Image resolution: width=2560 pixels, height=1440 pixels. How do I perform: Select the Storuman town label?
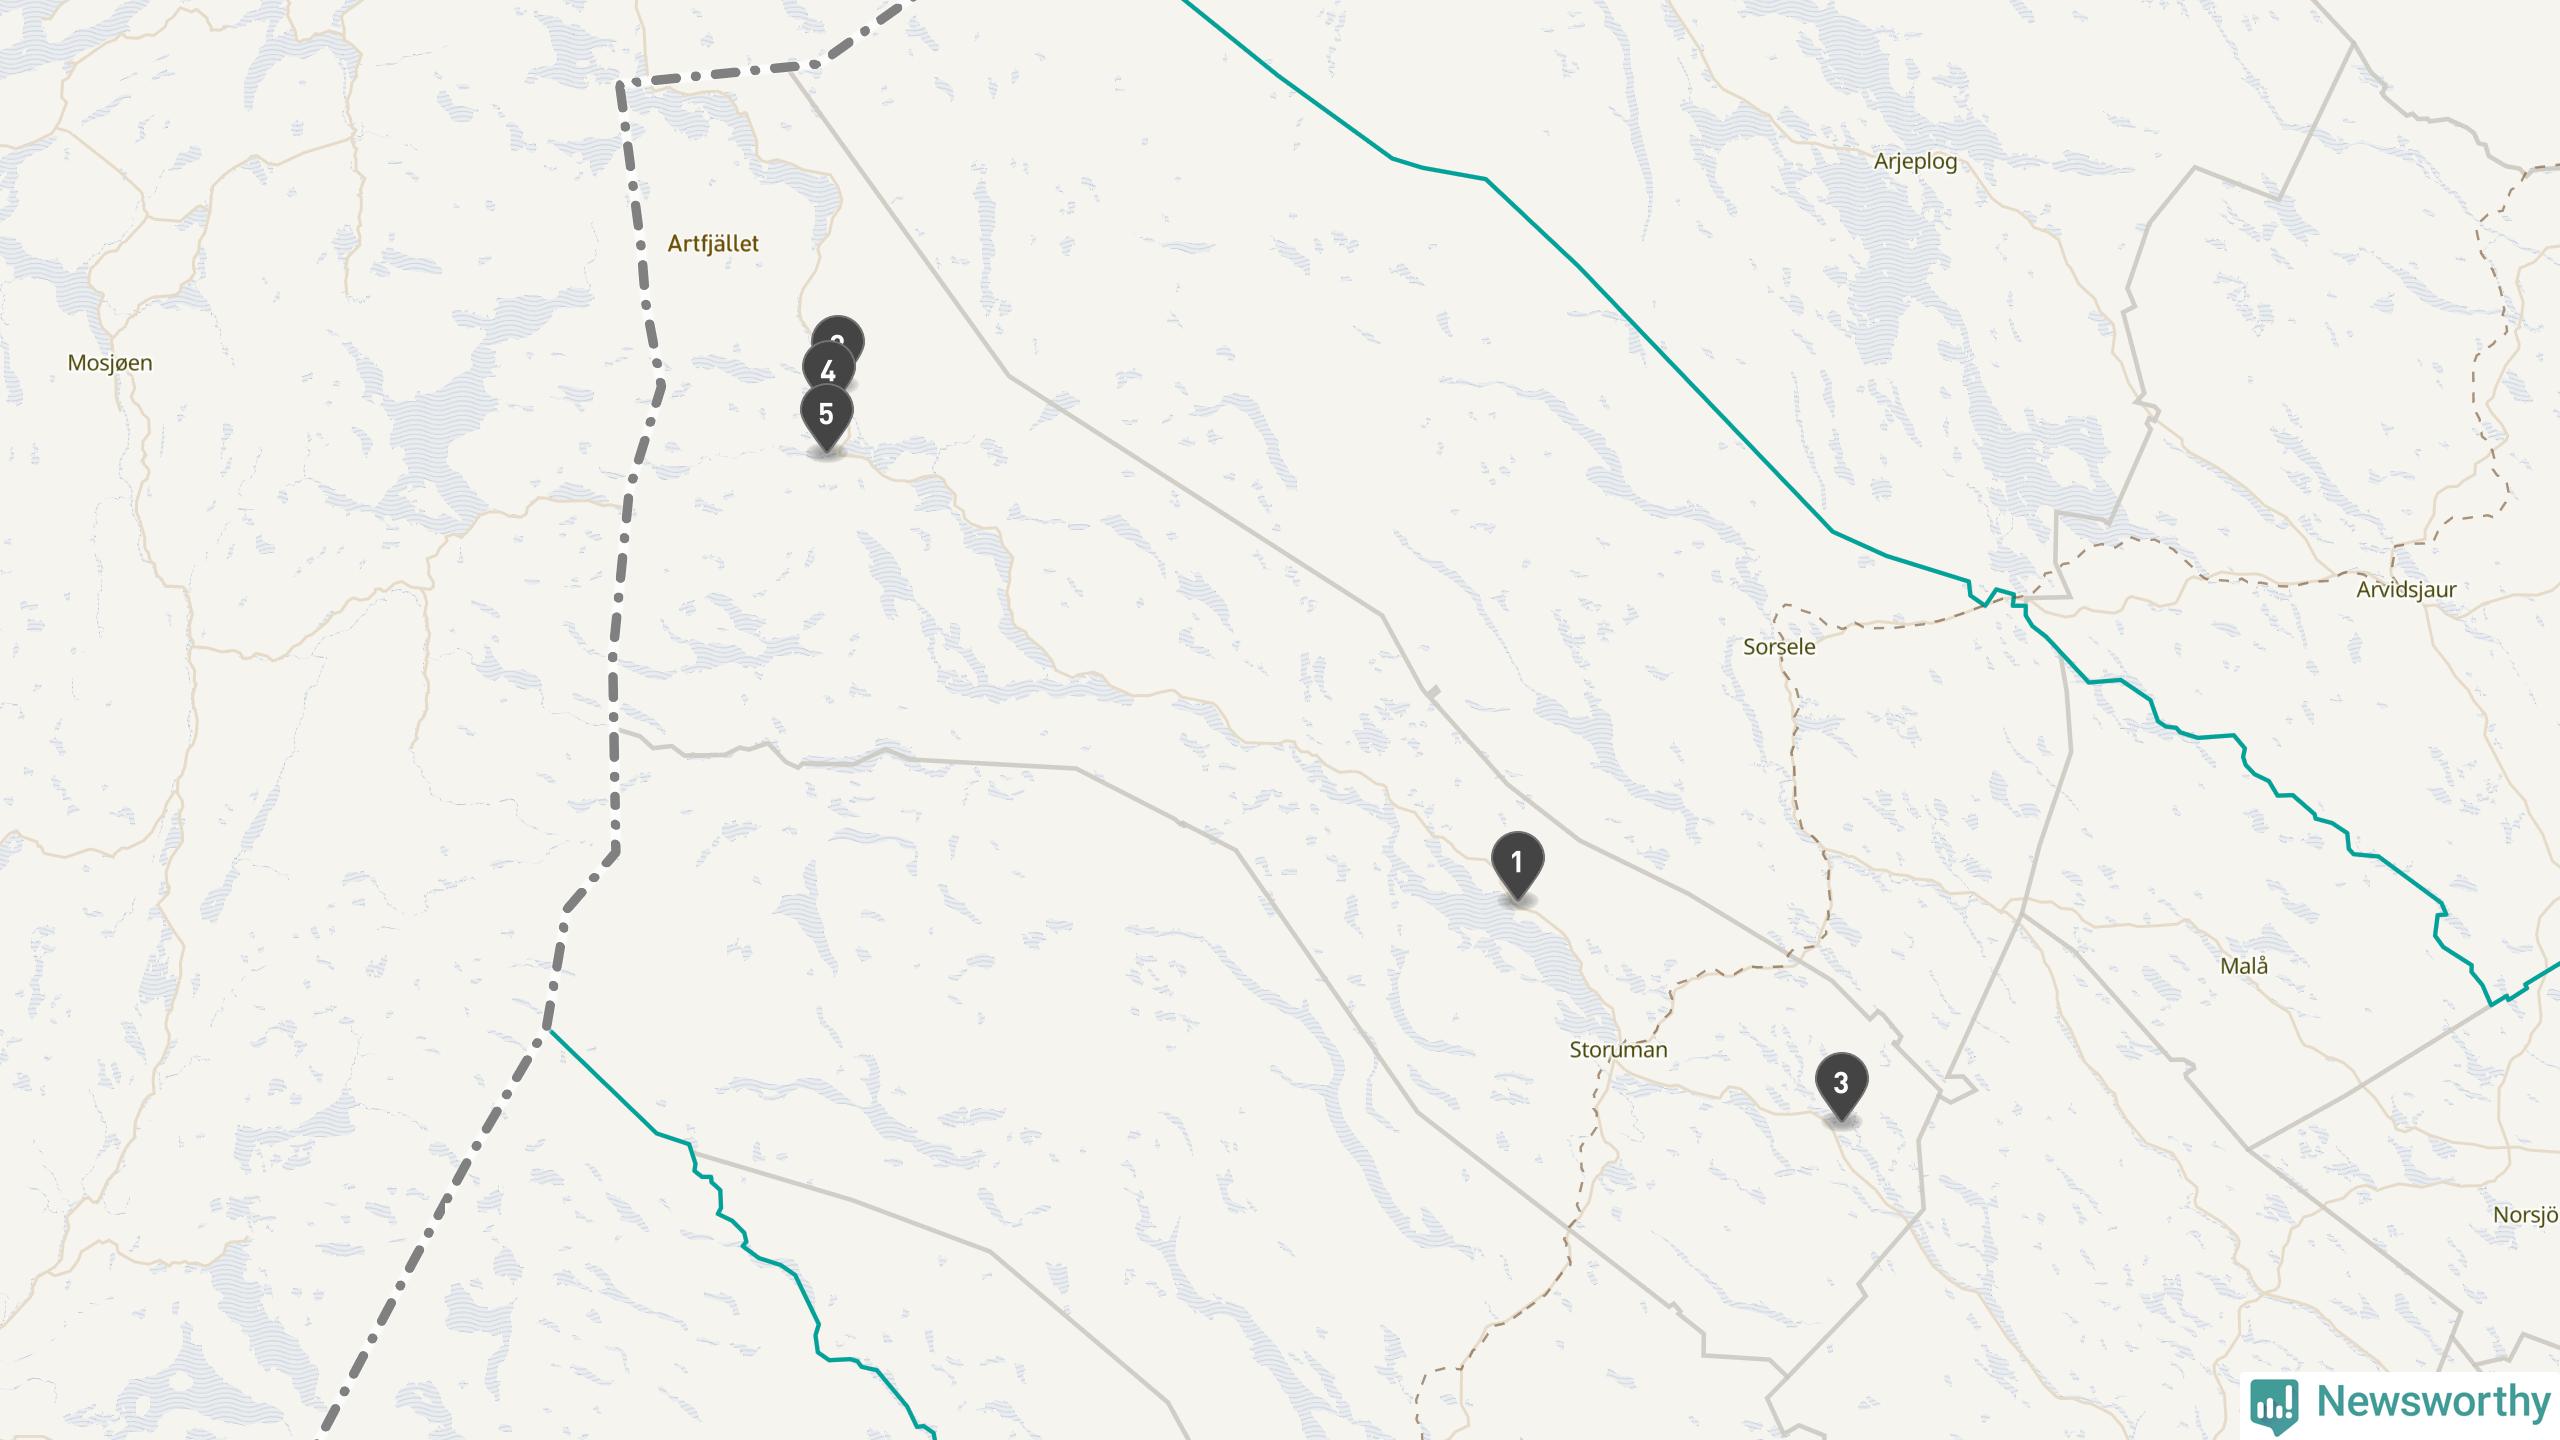(1618, 1050)
